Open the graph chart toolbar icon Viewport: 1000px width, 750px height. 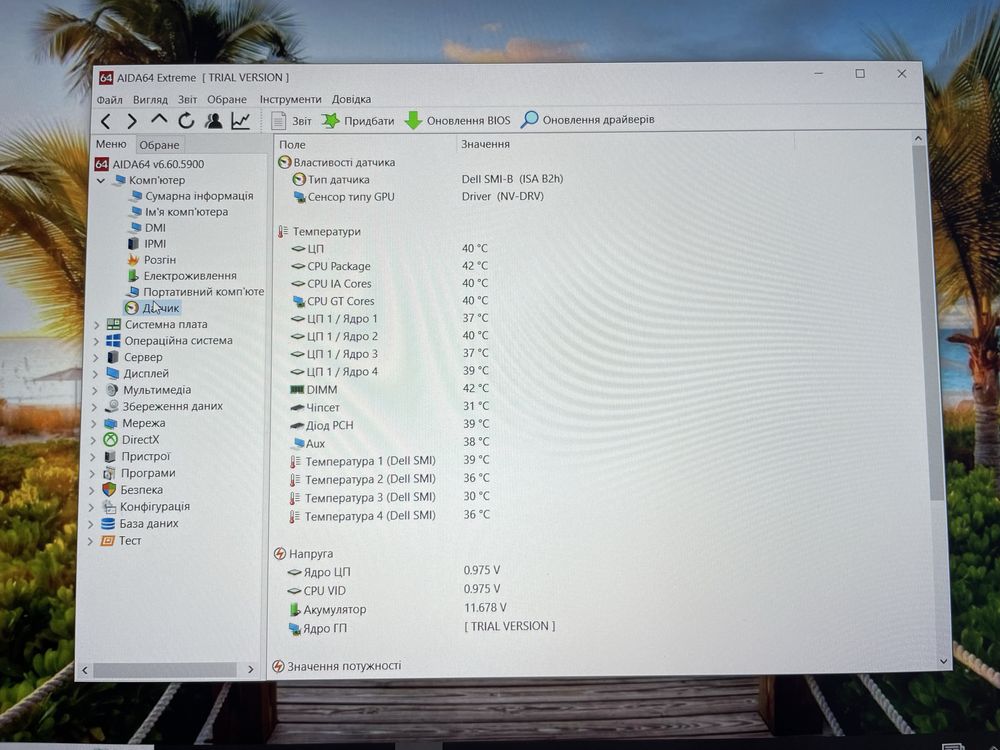point(240,121)
